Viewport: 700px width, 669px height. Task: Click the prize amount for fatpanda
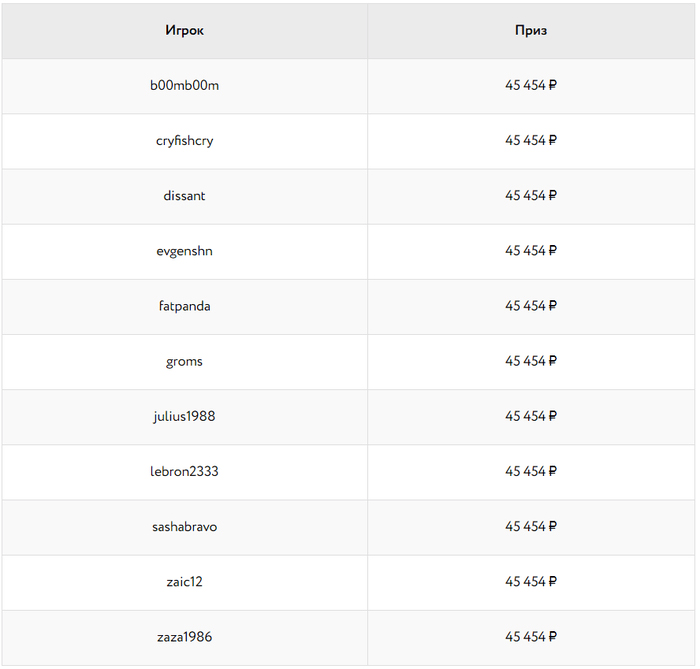(x=531, y=306)
